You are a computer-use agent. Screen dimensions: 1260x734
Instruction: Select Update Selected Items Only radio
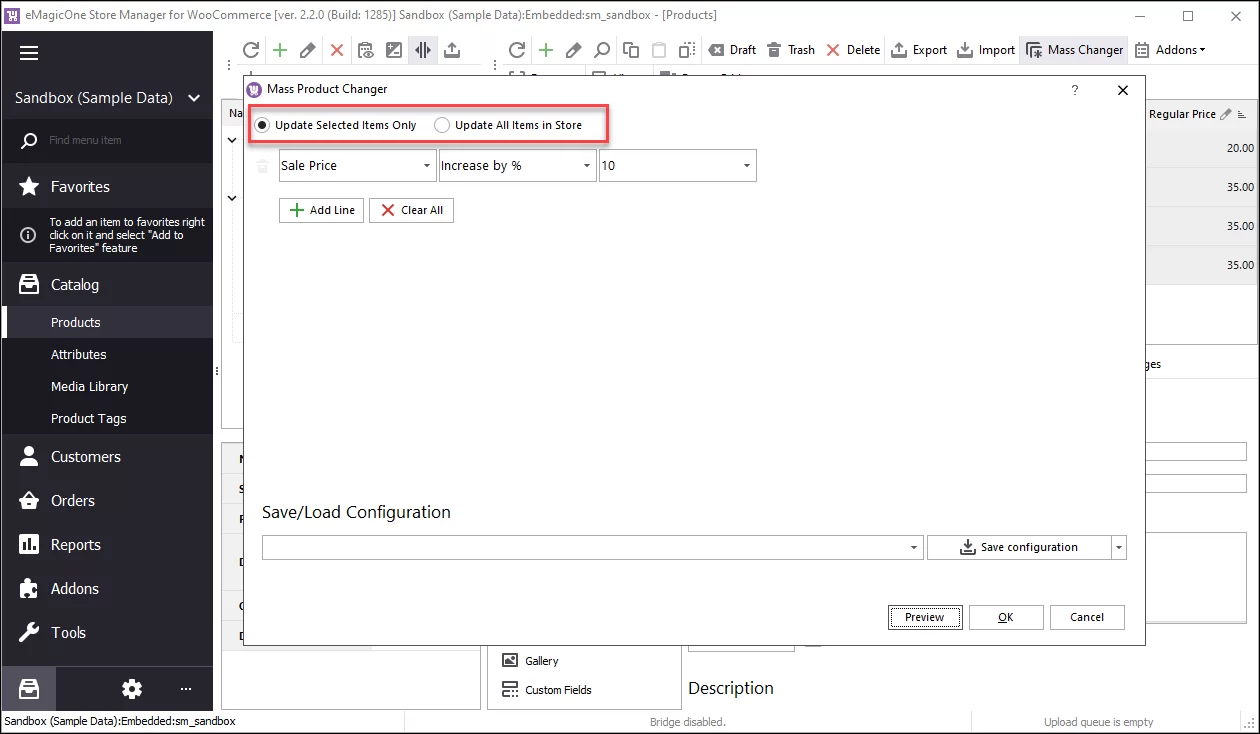[263, 125]
